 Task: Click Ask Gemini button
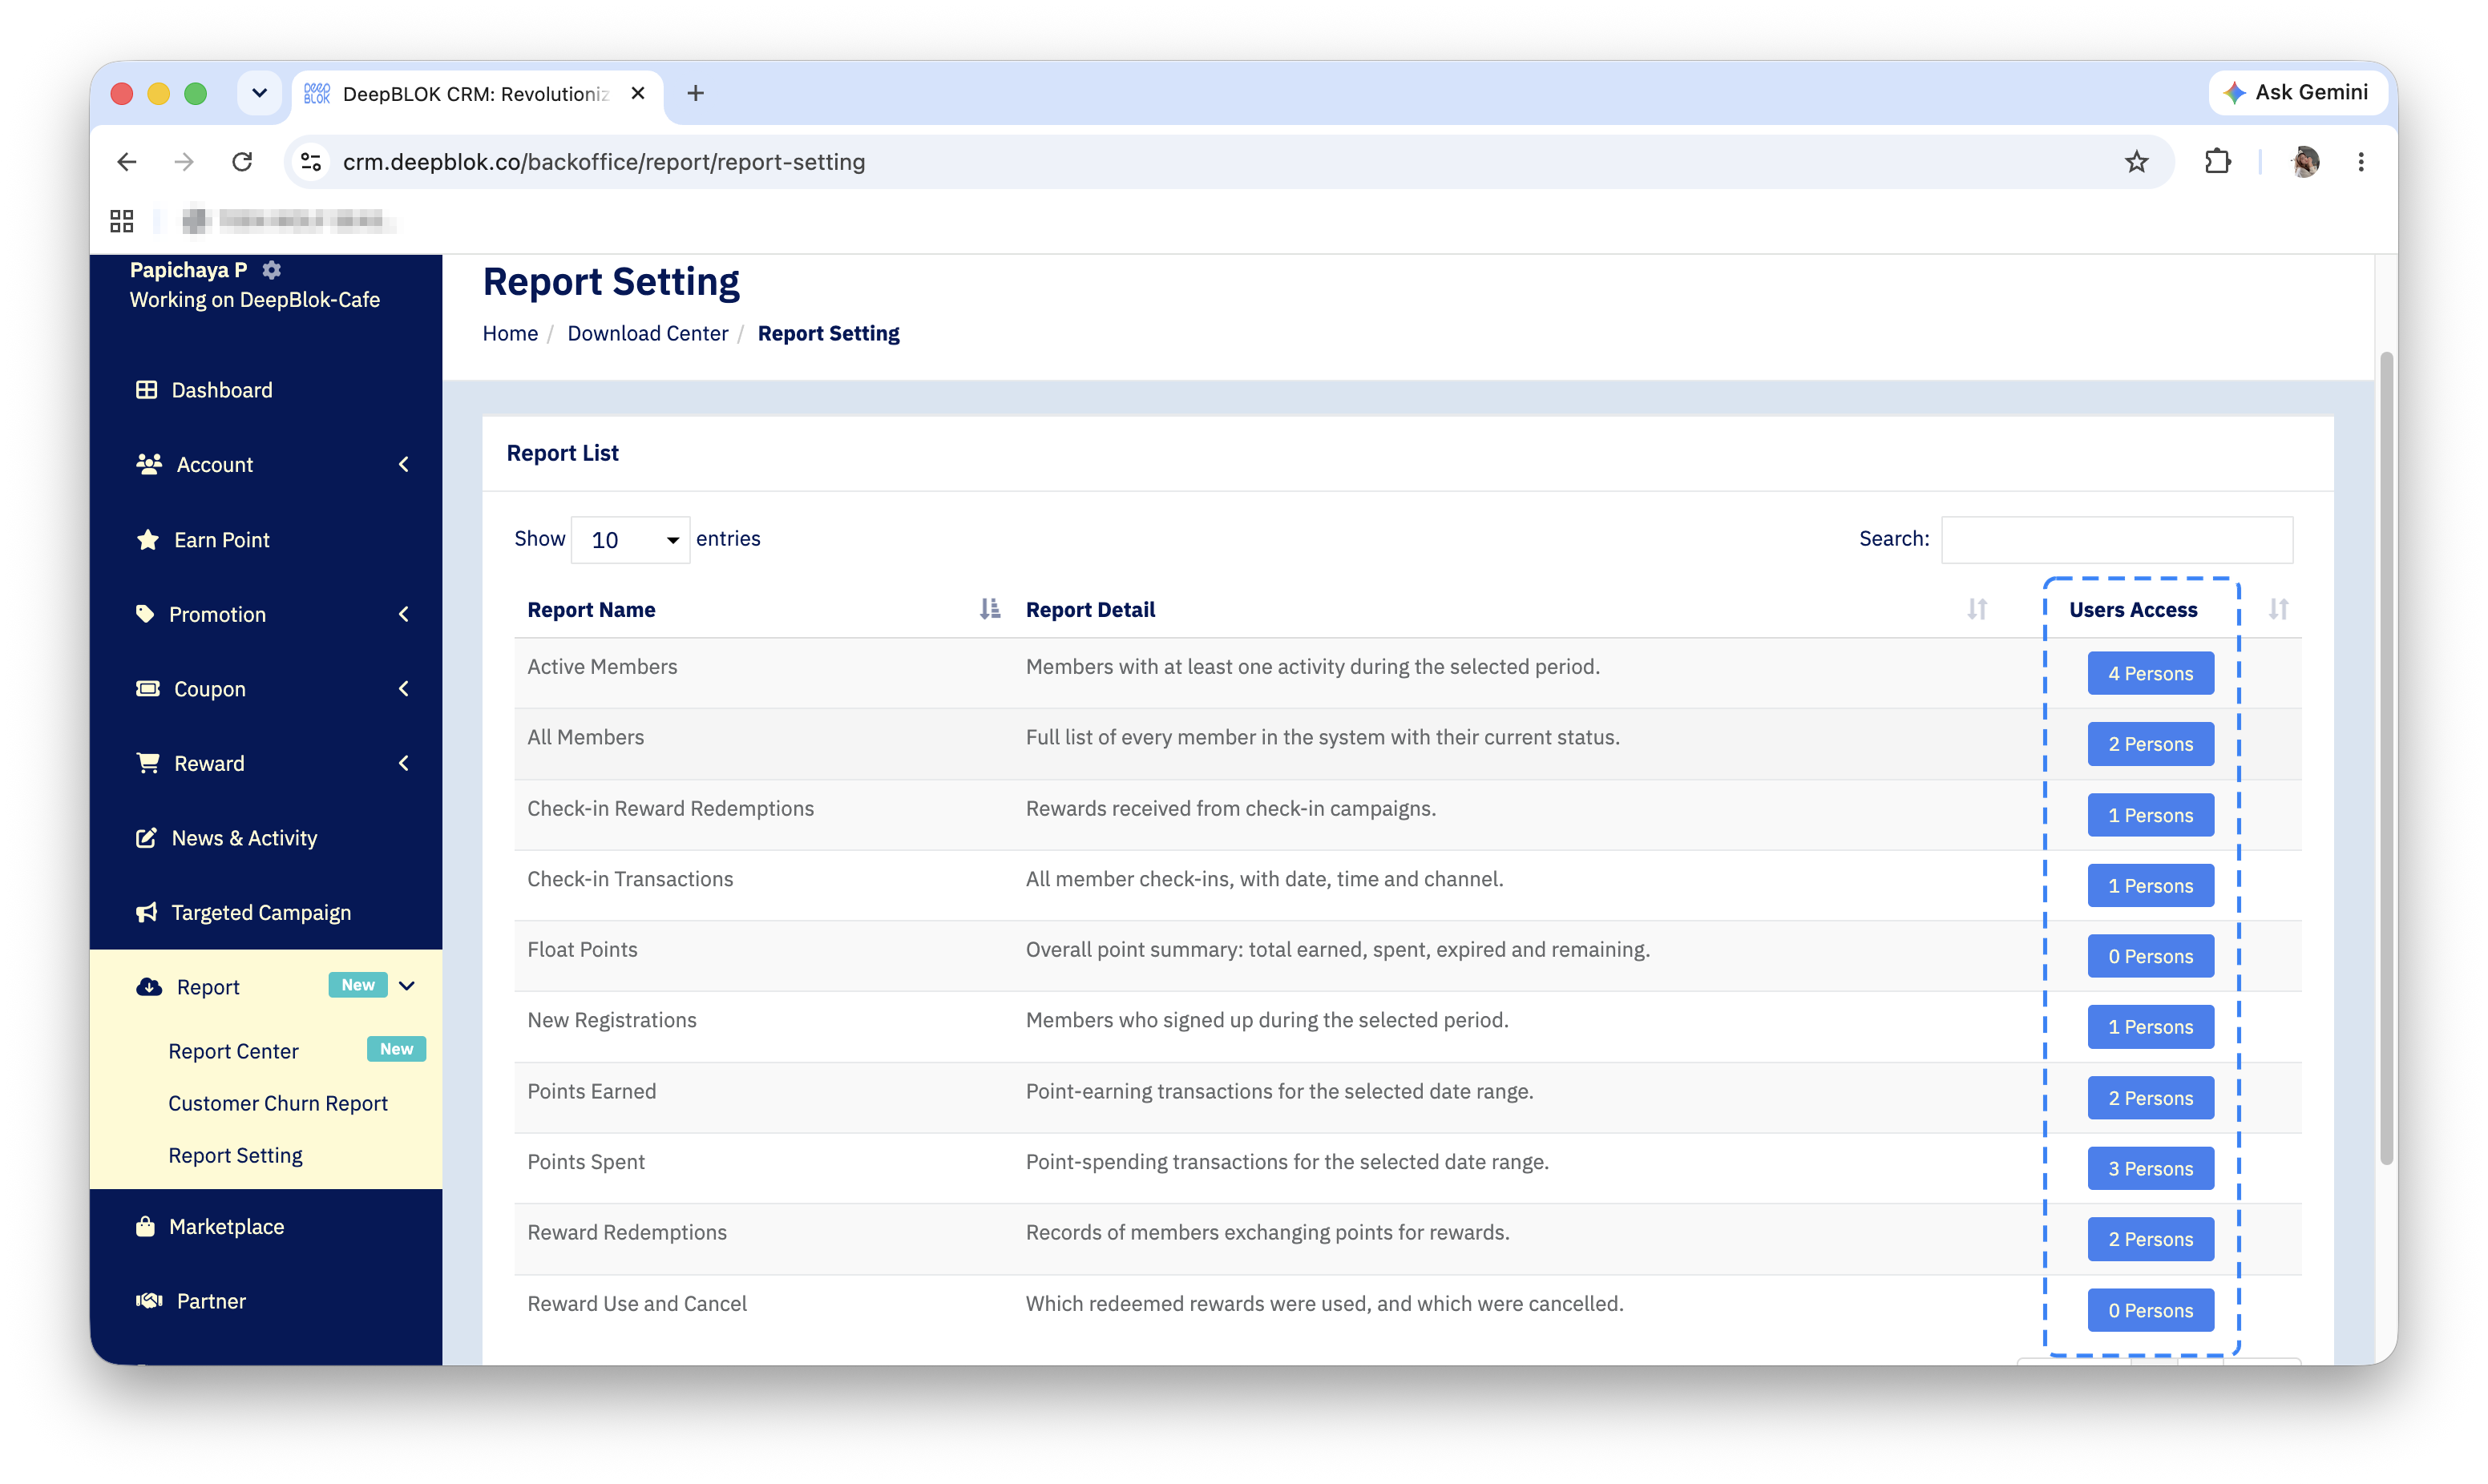2298,93
